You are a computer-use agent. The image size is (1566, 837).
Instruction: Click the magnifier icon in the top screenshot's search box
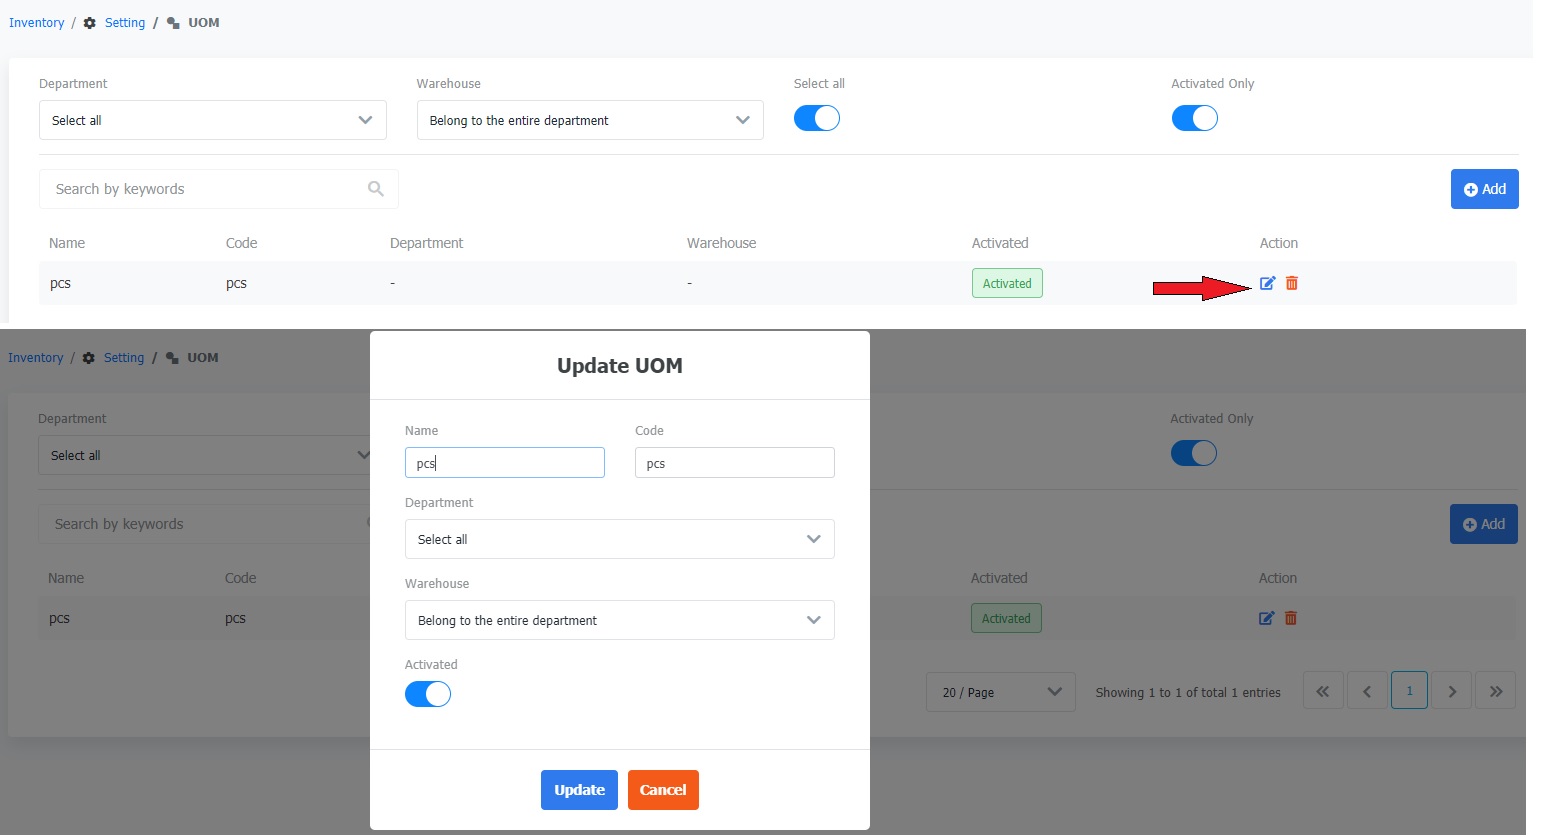click(376, 189)
